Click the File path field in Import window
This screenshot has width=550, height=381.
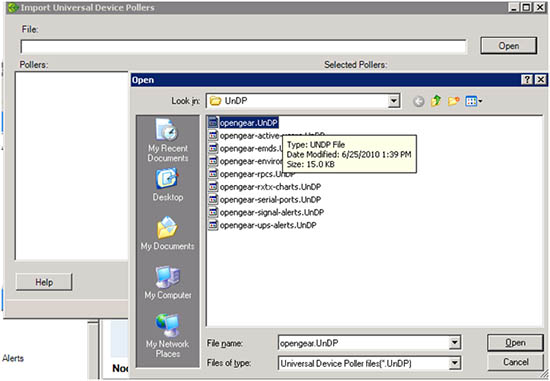pos(244,47)
